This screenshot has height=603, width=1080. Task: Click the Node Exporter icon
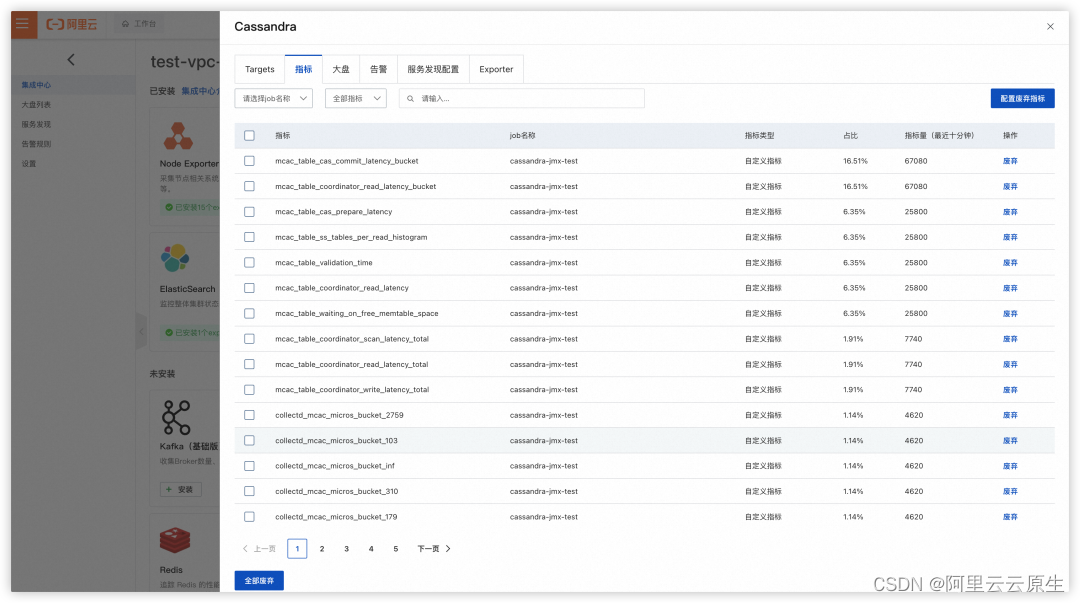(x=178, y=136)
